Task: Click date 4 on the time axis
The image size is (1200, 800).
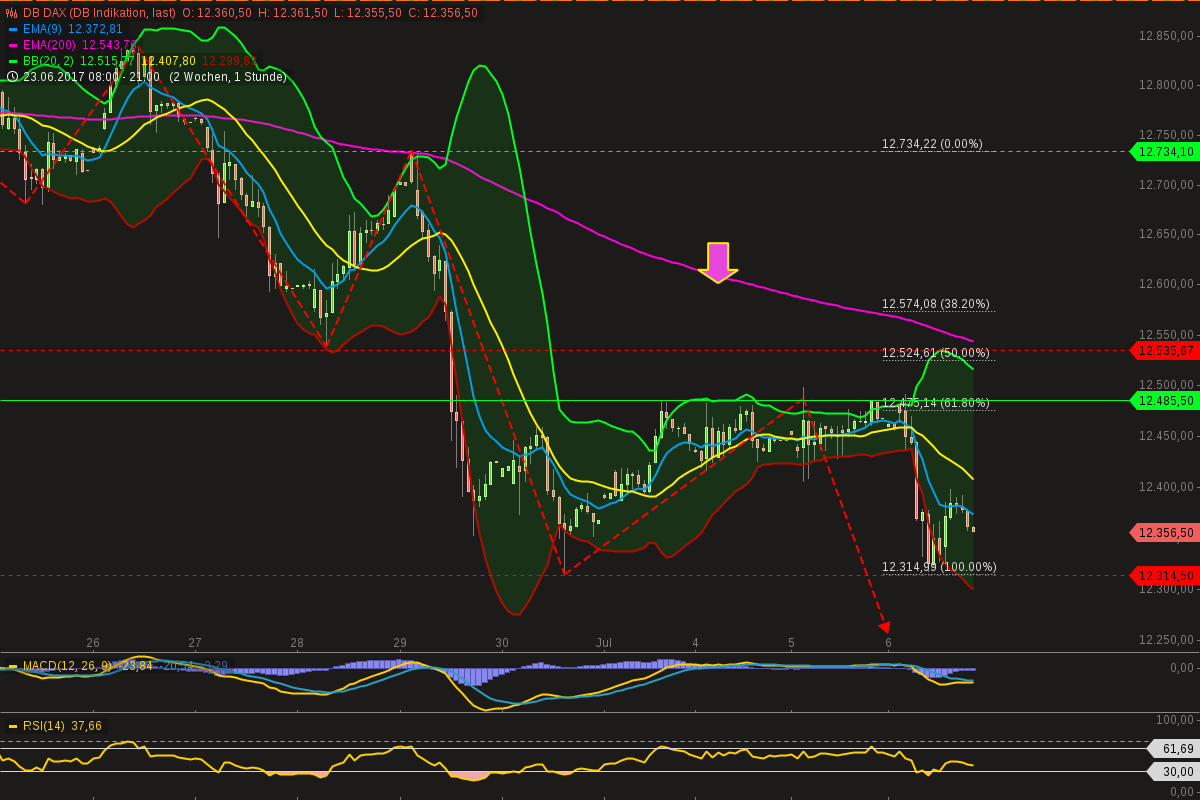Action: (x=695, y=643)
